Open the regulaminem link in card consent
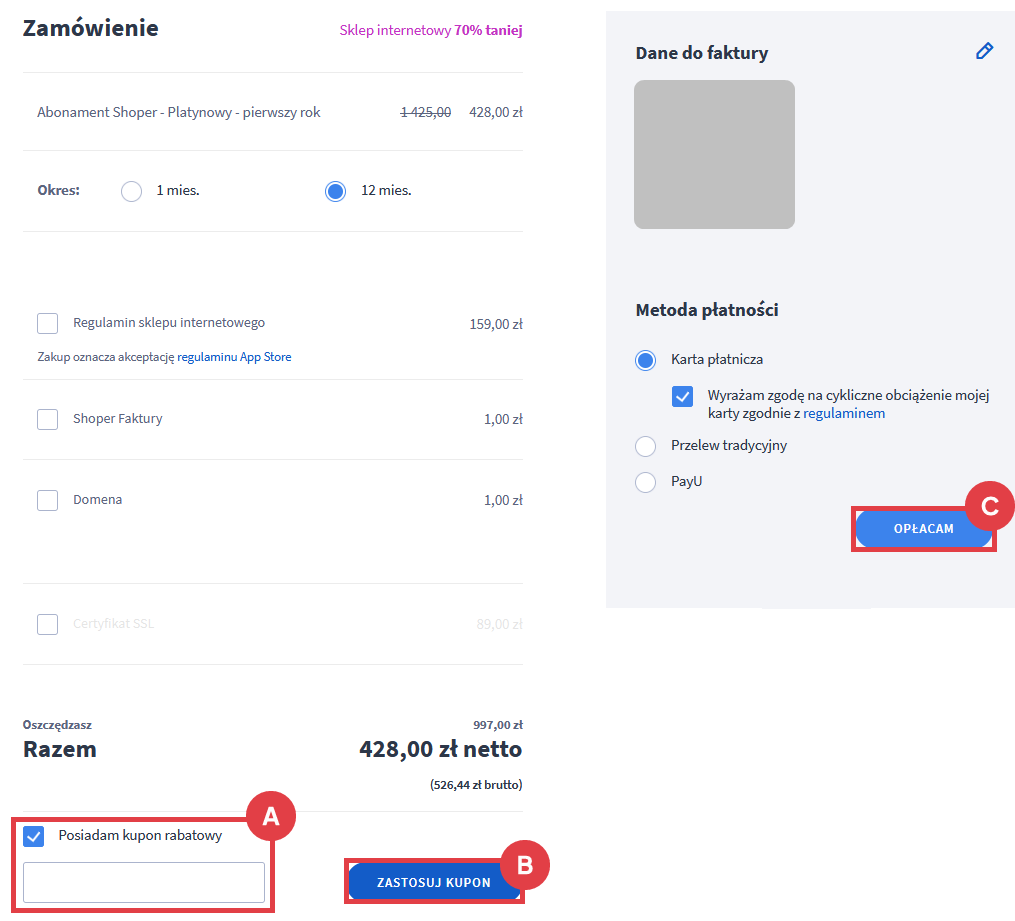The height and width of the screenshot is (921, 1015). click(844, 414)
